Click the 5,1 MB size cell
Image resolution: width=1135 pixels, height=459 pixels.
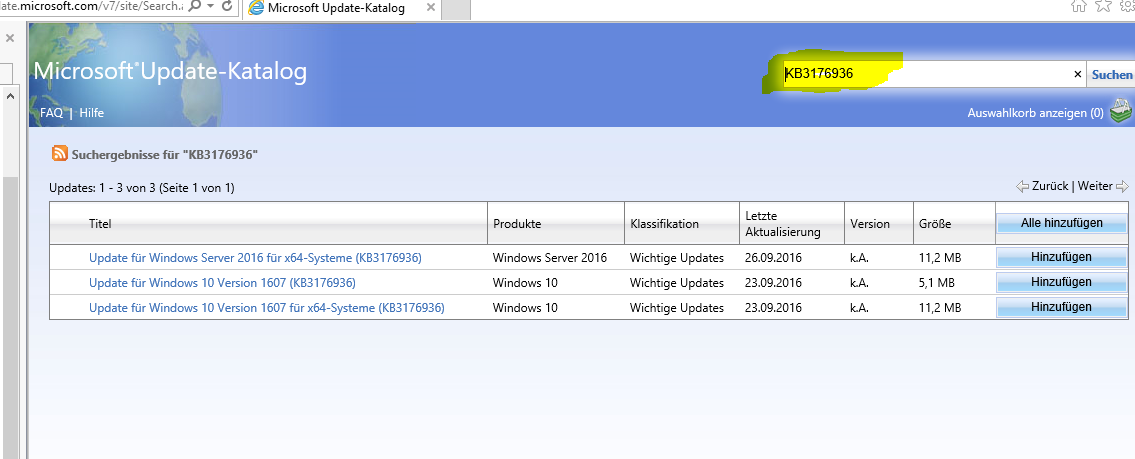937,283
